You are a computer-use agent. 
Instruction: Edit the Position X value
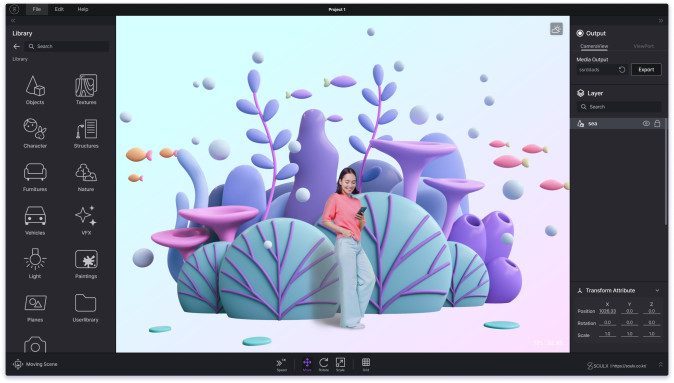coord(607,311)
